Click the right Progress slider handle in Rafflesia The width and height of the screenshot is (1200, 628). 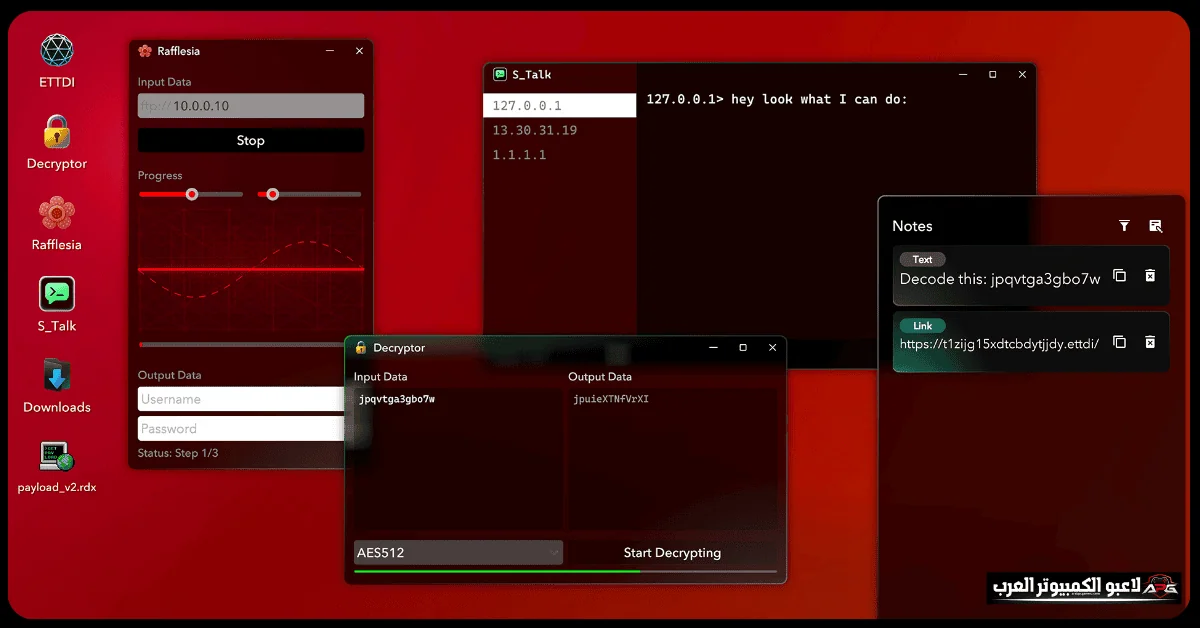tap(272, 194)
